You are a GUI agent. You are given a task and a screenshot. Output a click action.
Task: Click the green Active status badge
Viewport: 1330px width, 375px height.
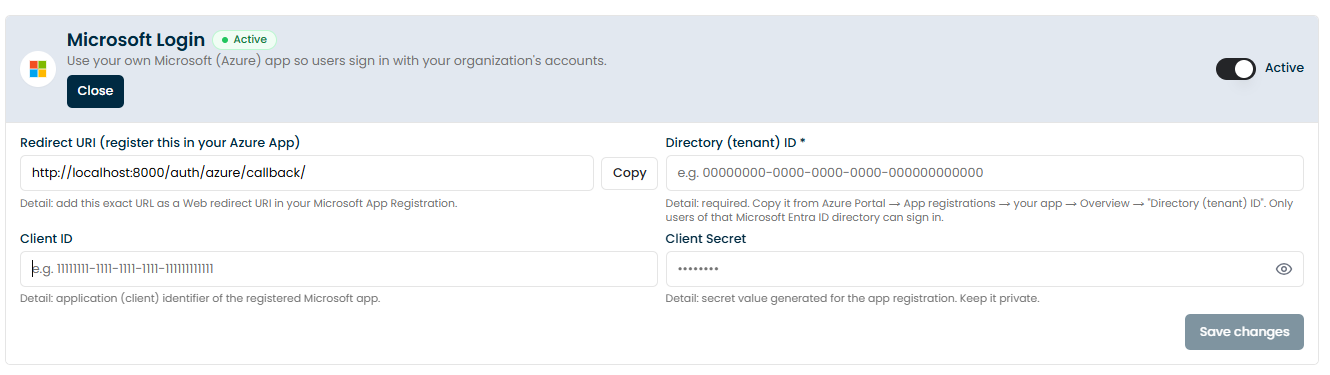[x=244, y=40]
